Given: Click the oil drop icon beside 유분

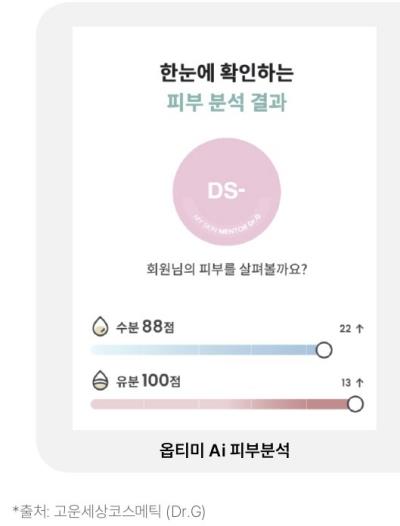Looking at the screenshot, I should pyautogui.click(x=100, y=380).
